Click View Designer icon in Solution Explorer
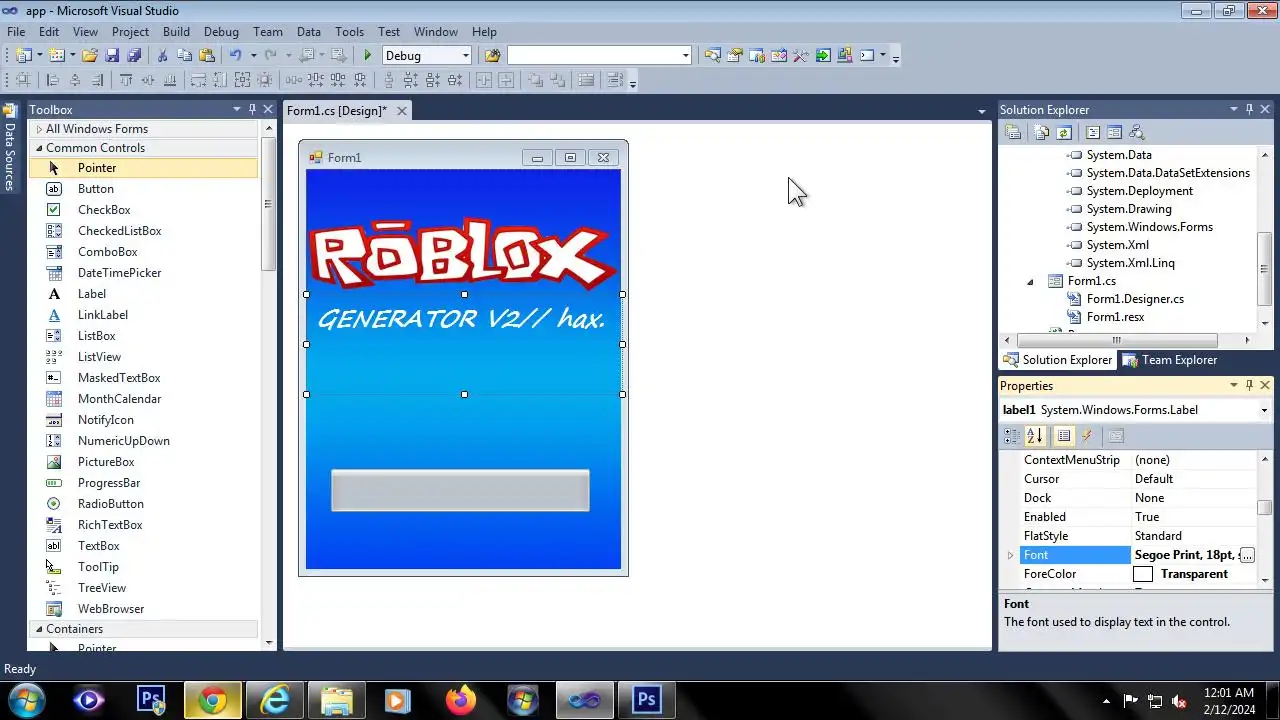Image resolution: width=1280 pixels, height=720 pixels. point(1114,132)
